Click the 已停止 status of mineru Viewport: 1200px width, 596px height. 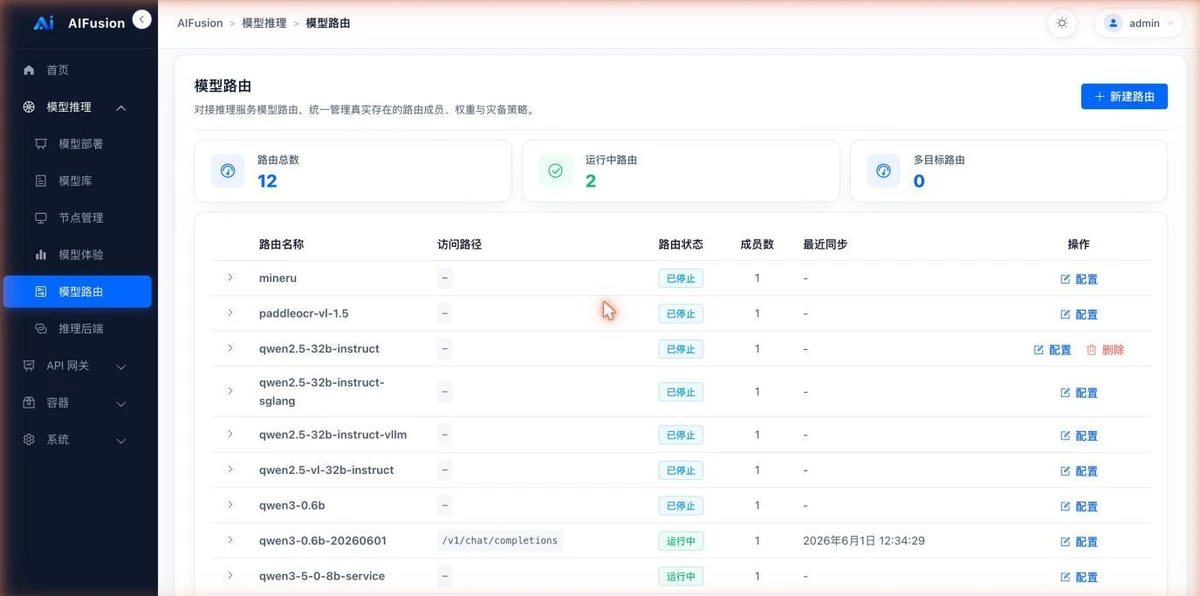tap(681, 278)
